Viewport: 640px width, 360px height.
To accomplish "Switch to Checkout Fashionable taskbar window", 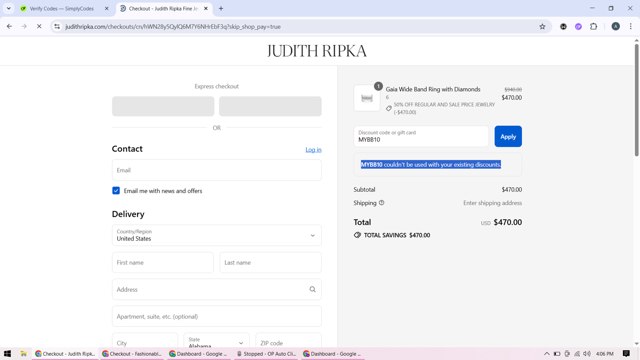I will (132, 353).
